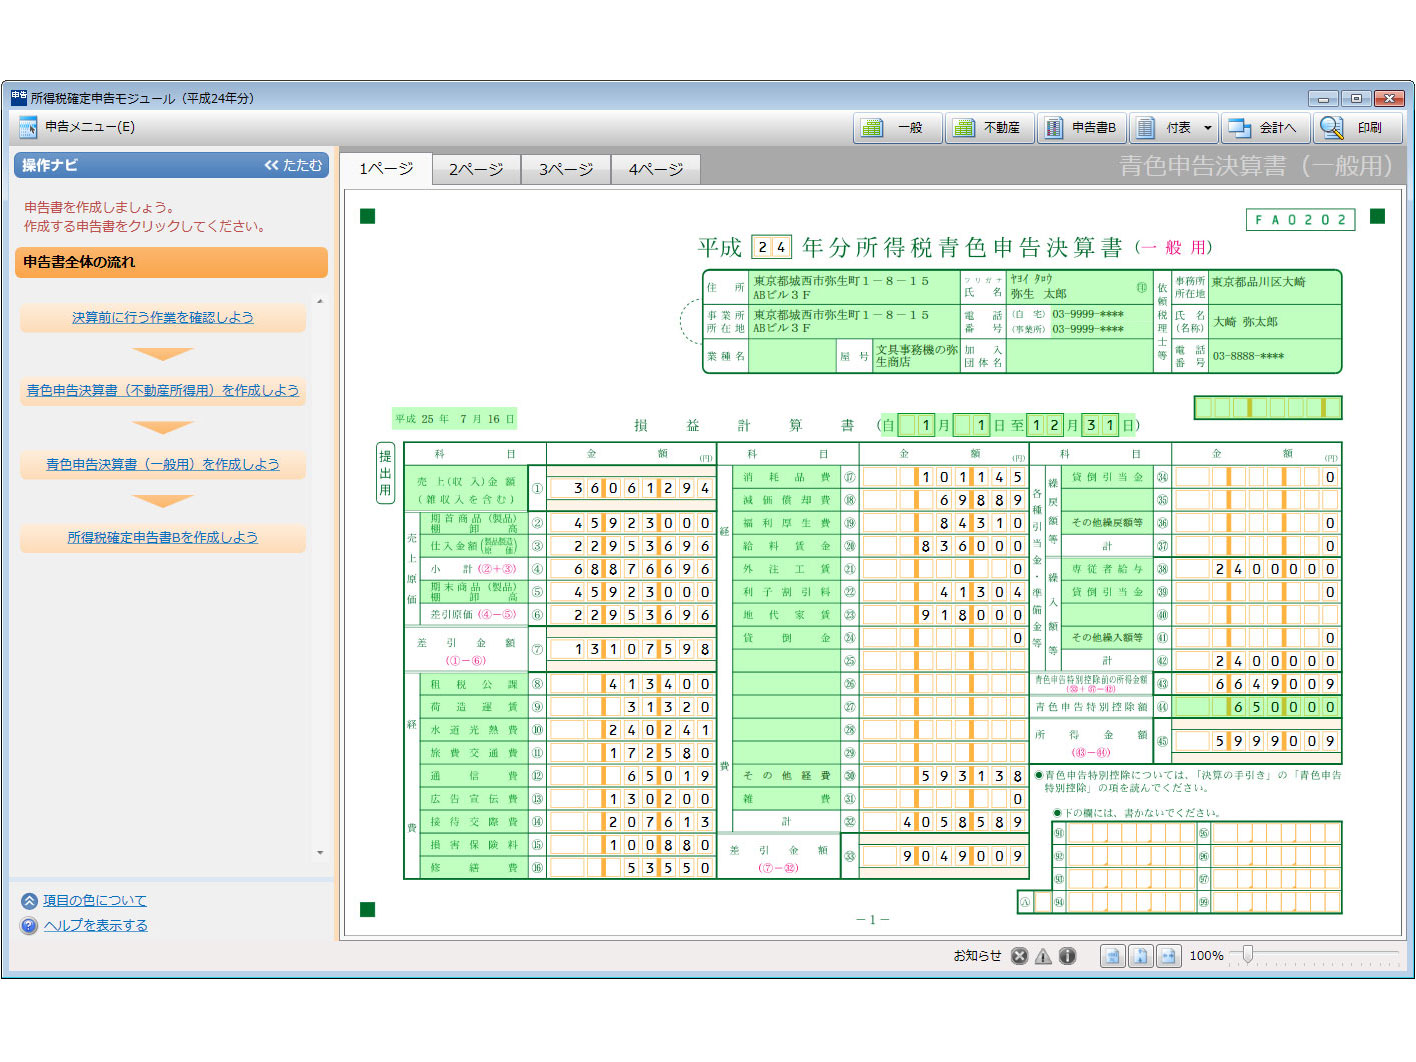Fit page height with the vertical-fit icon
Viewport: 1416px width, 1062px height.
coord(1140,956)
